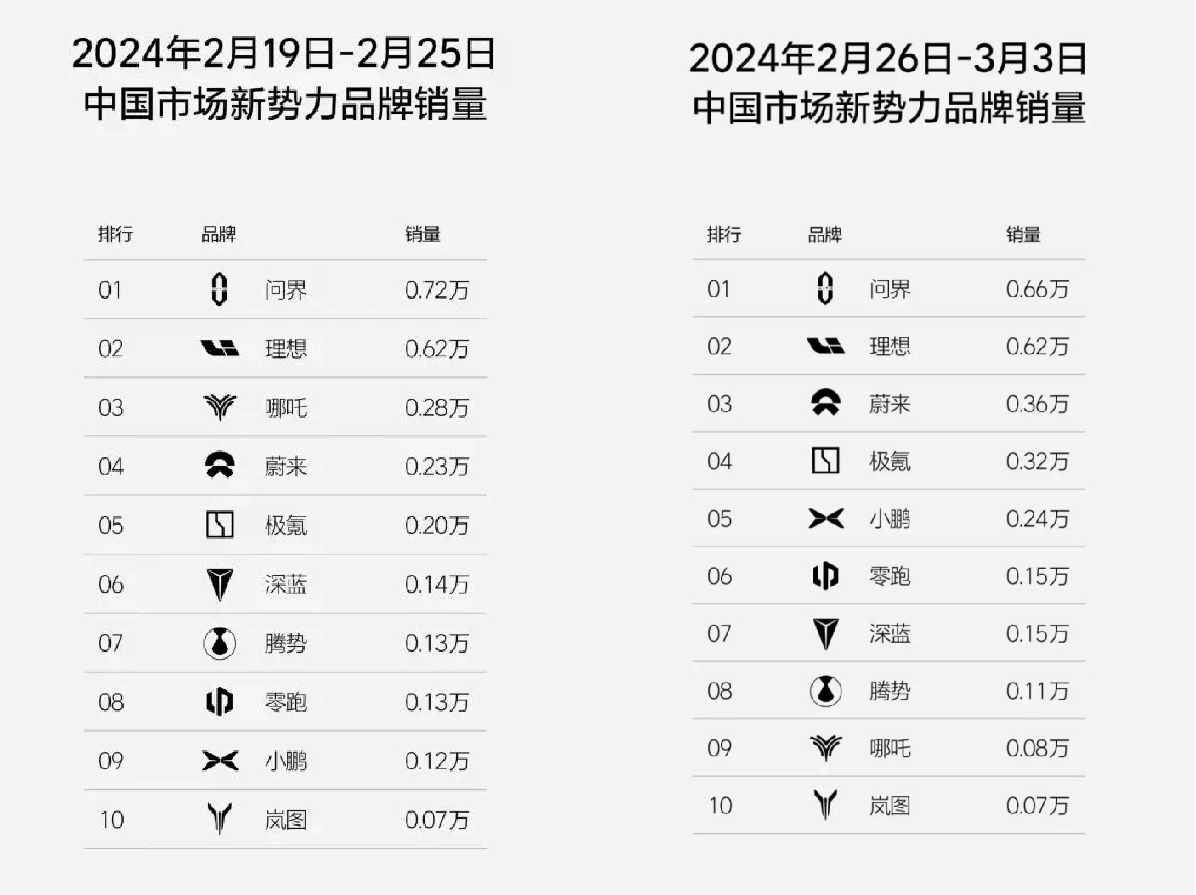This screenshot has width=1196, height=895.
Task: Click the 零跑 logo beside 0.15万 sales
Action: (x=825, y=576)
